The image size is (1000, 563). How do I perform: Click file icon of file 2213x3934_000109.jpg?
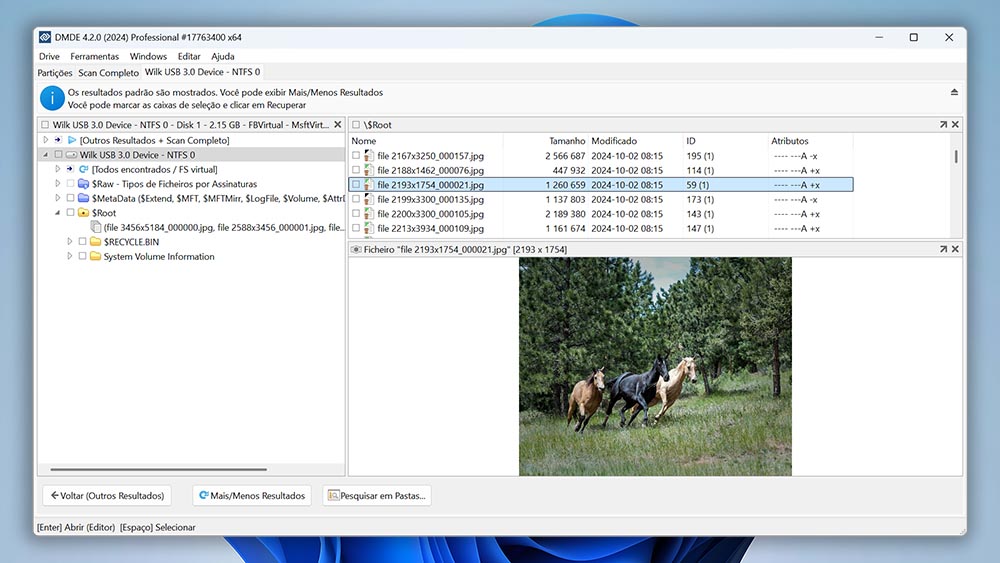(x=369, y=228)
